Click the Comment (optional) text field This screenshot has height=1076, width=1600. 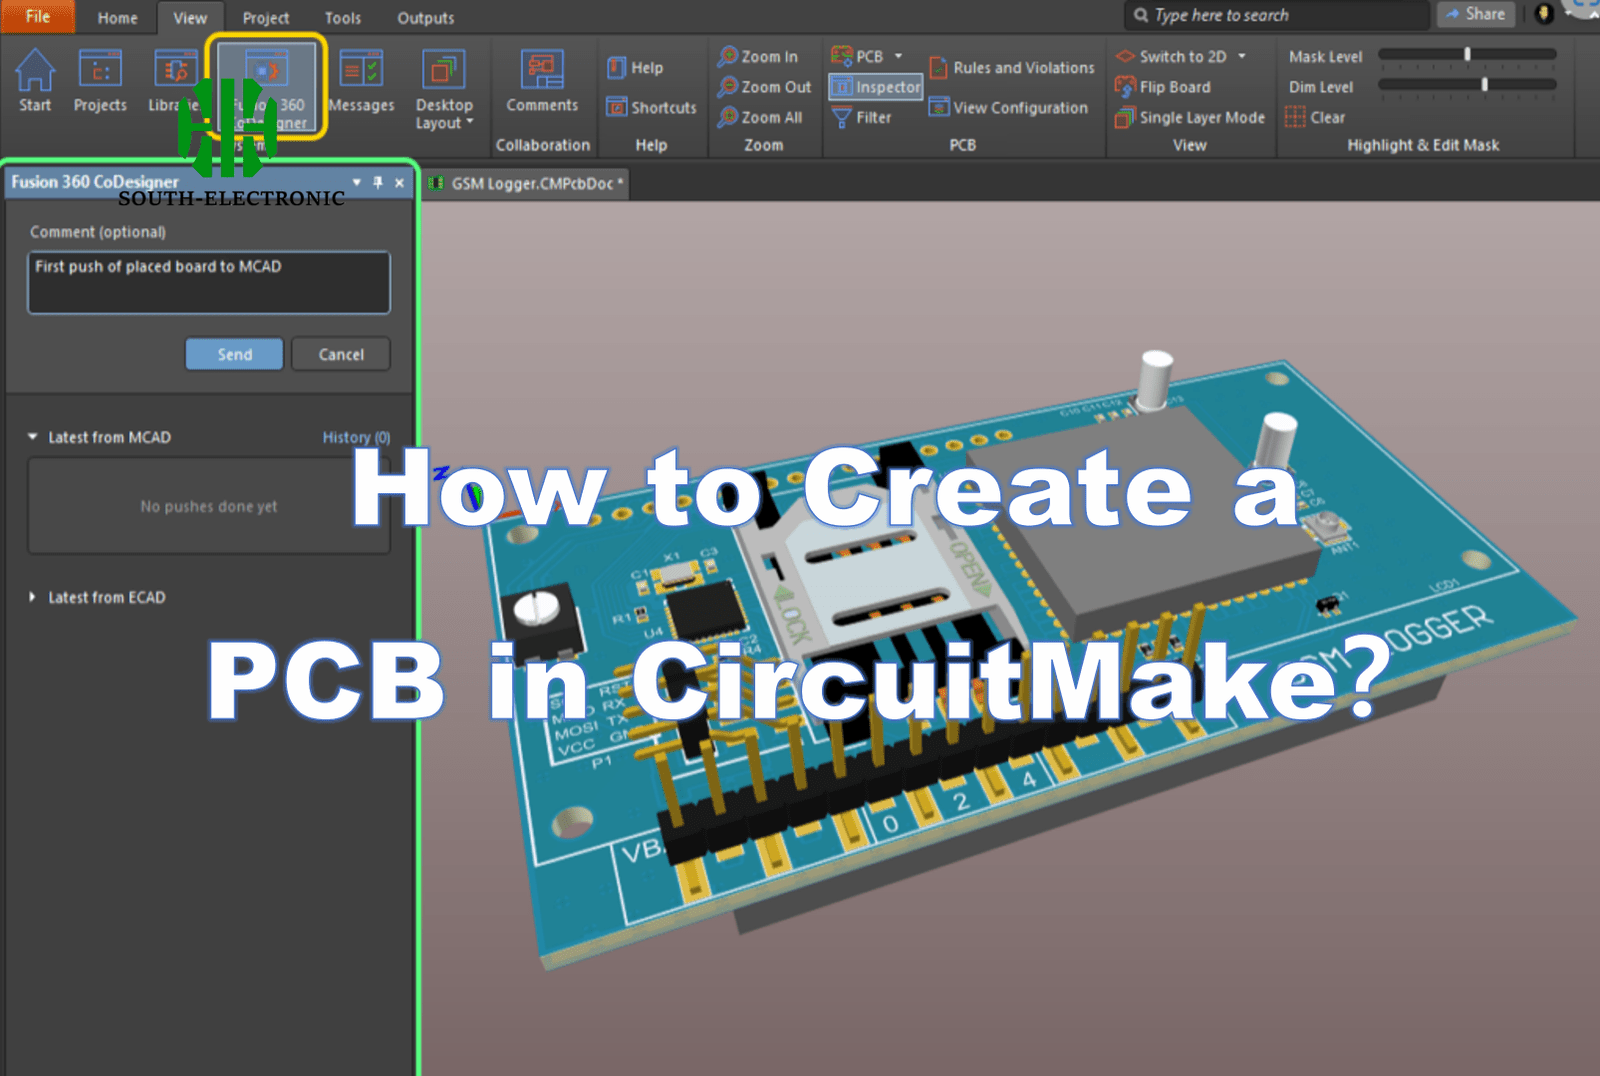coord(209,282)
